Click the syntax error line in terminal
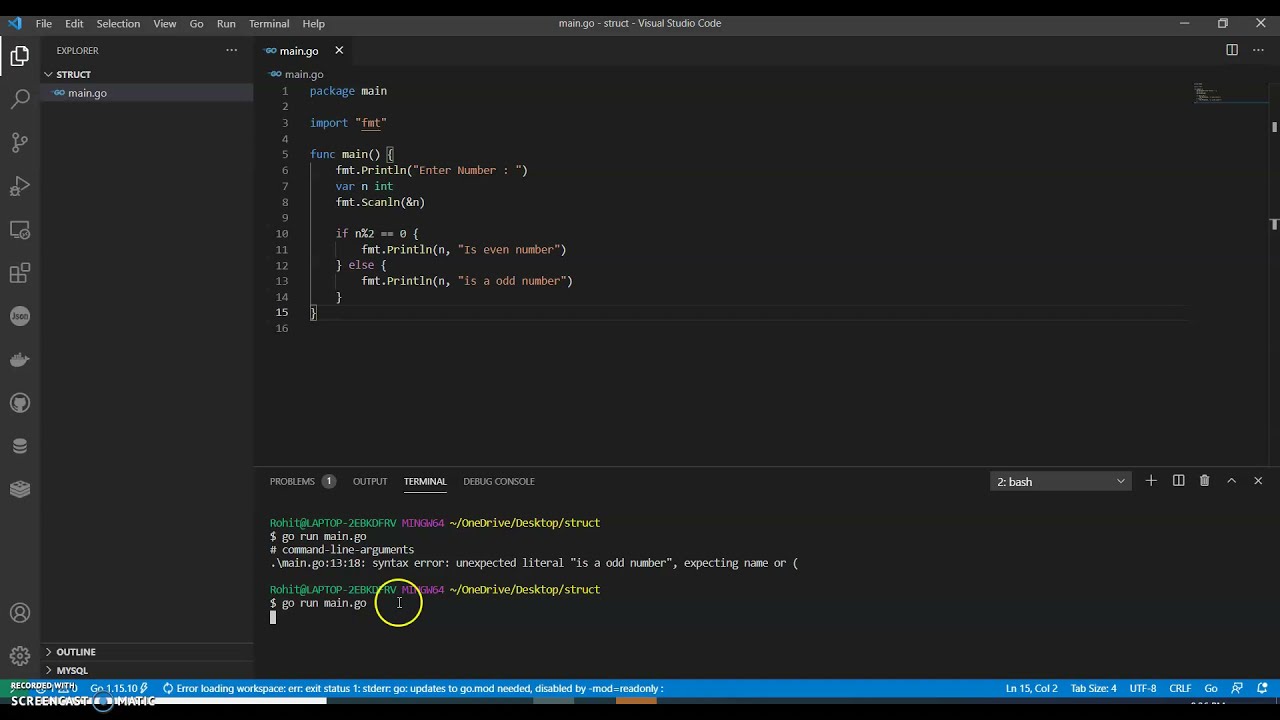The height and width of the screenshot is (720, 1280). (x=534, y=563)
